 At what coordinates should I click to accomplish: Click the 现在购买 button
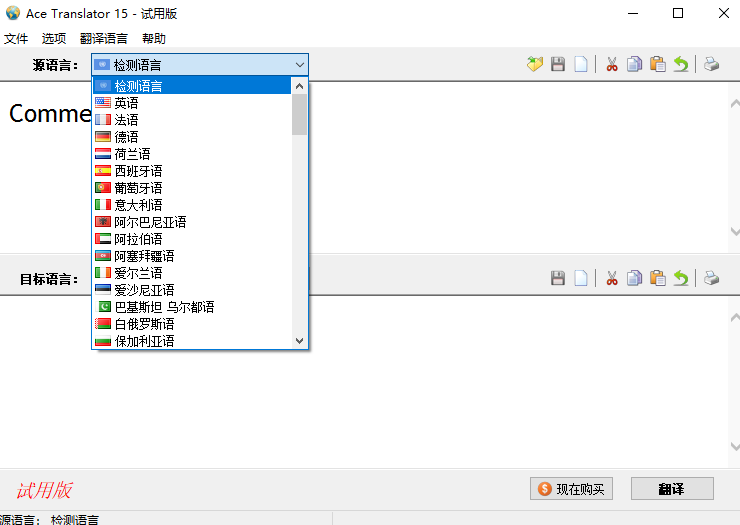click(x=571, y=489)
